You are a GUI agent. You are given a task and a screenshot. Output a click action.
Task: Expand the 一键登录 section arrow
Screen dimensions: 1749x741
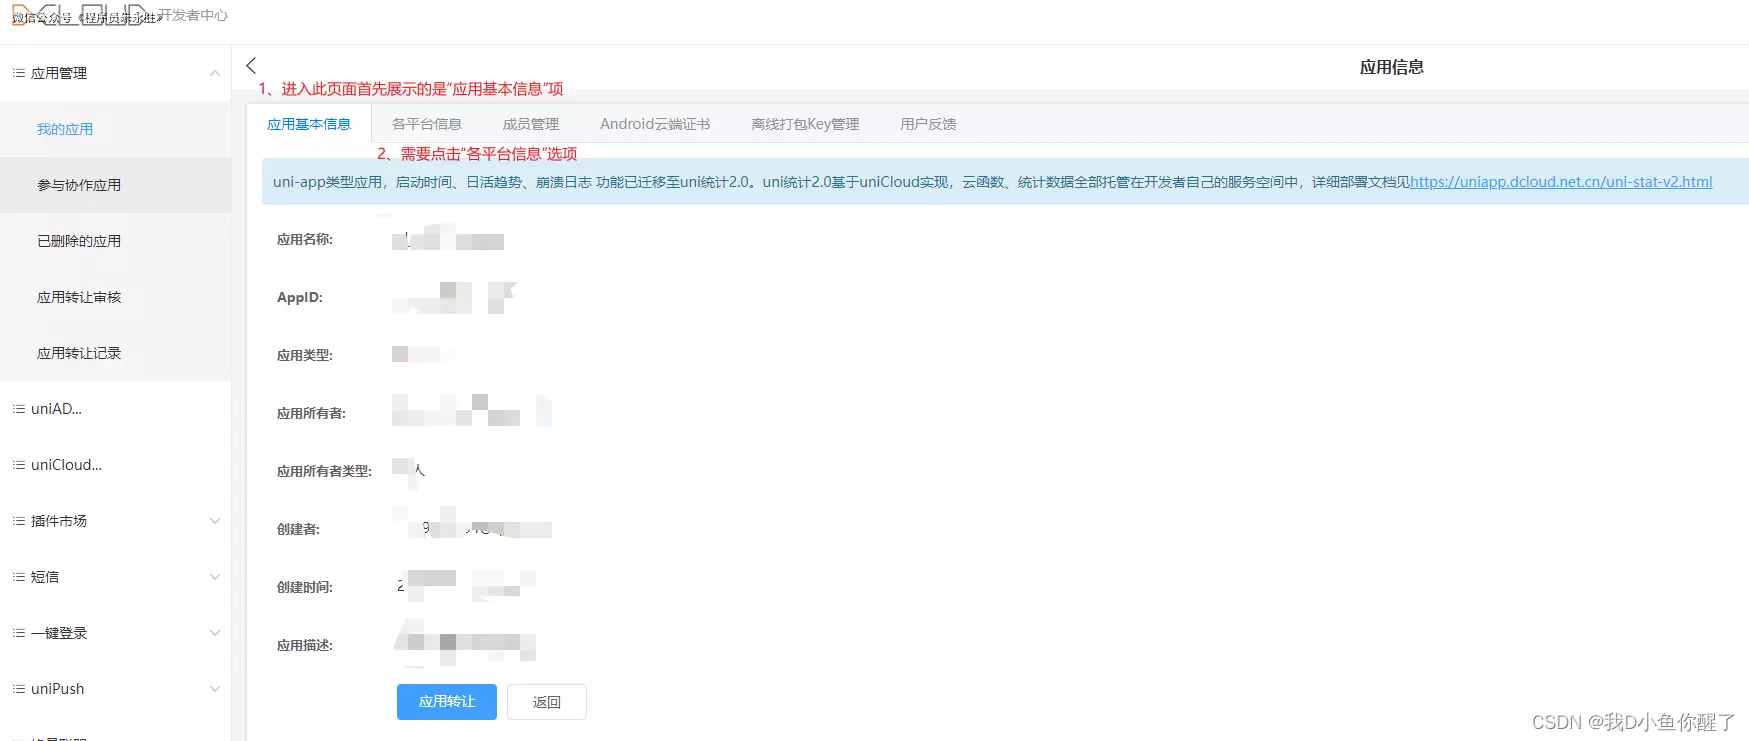[x=214, y=633]
